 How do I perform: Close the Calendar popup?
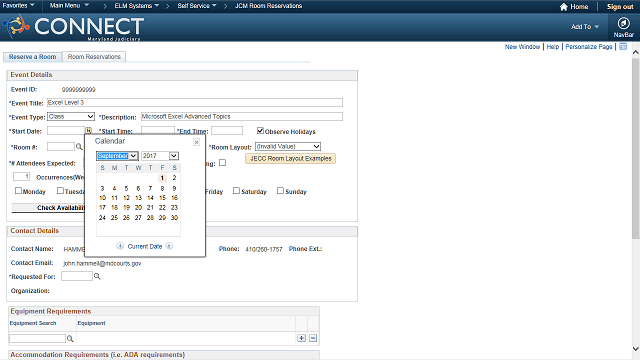coord(196,142)
